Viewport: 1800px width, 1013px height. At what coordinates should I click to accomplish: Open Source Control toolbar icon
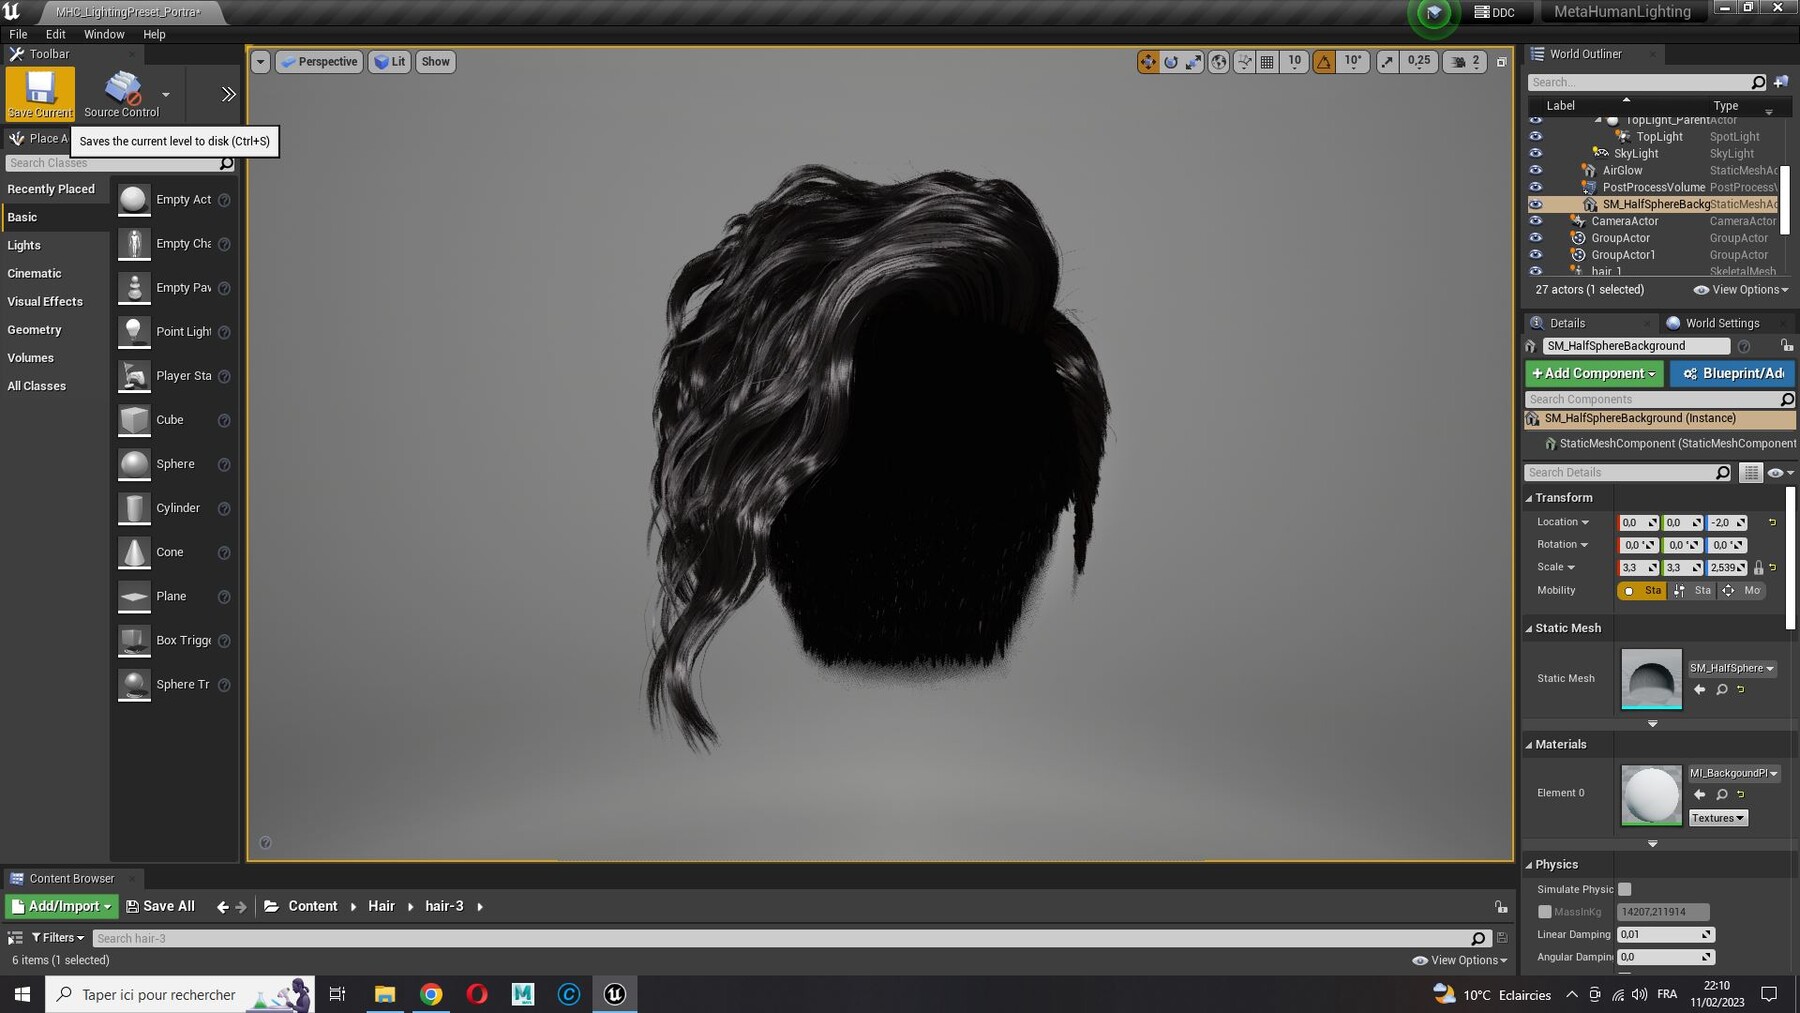[122, 93]
